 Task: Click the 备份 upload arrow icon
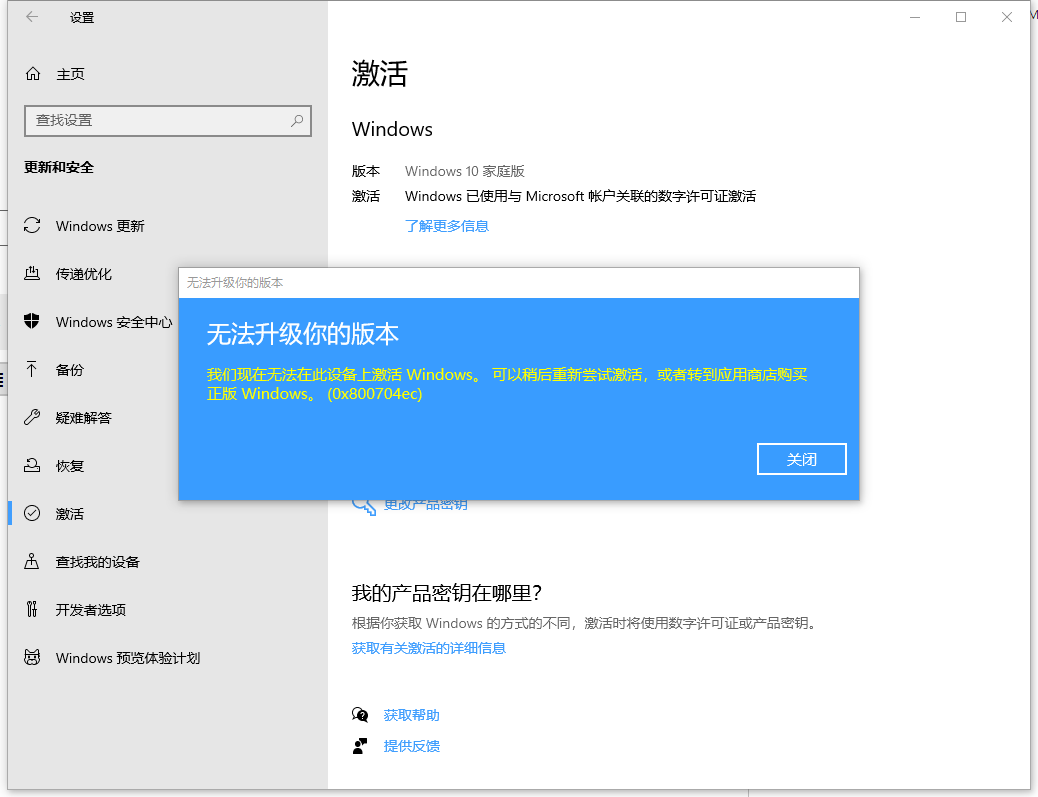pos(32,369)
